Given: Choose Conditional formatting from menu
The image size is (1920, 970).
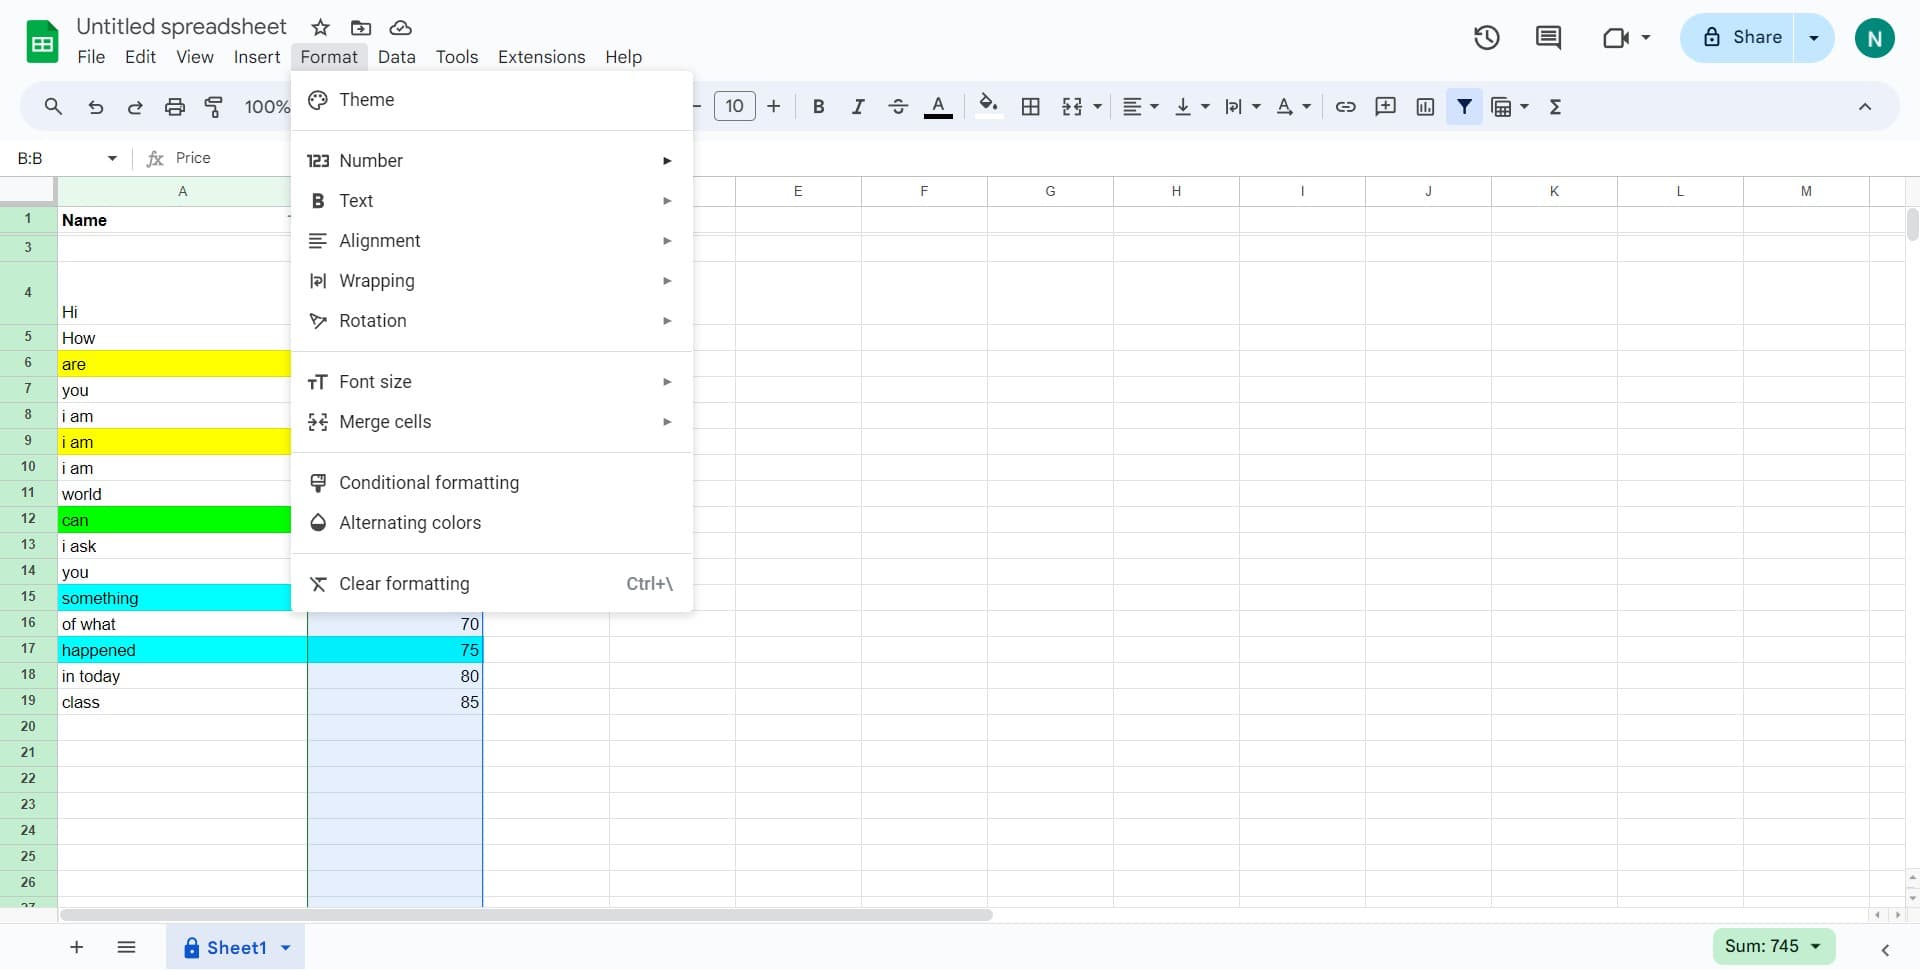Looking at the screenshot, I should pos(429,483).
